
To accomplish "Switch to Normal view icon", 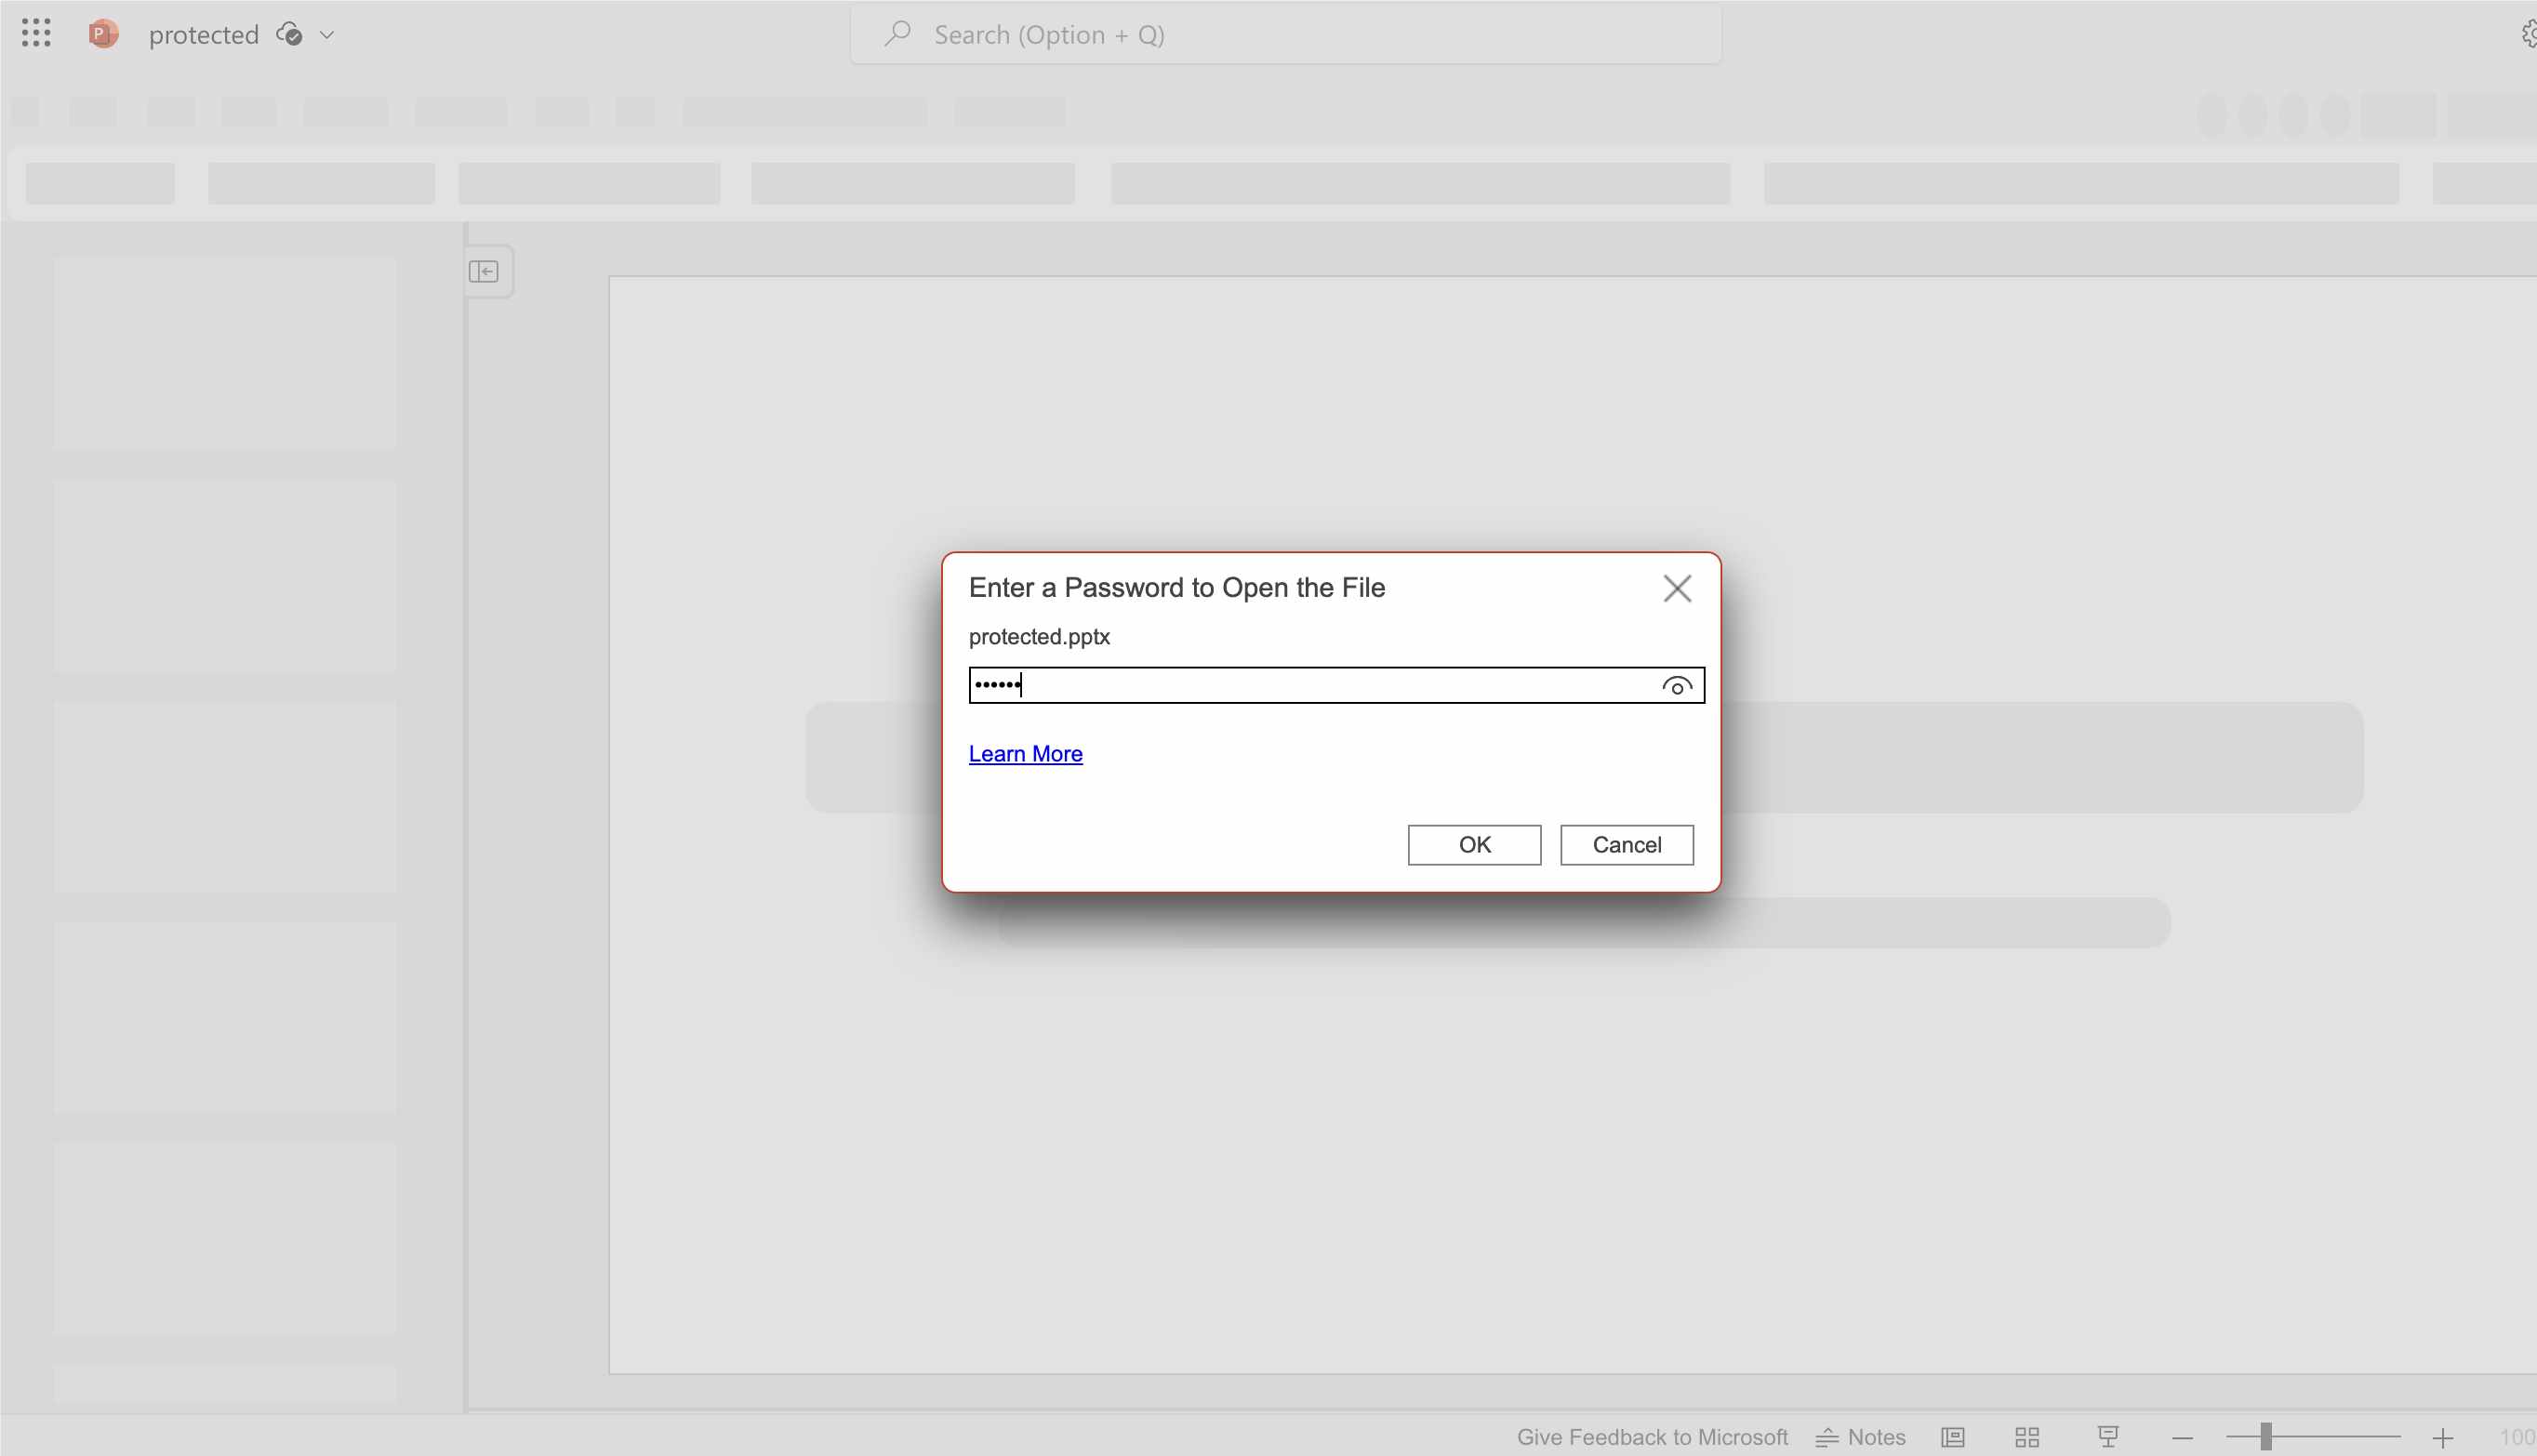I will (1953, 1437).
